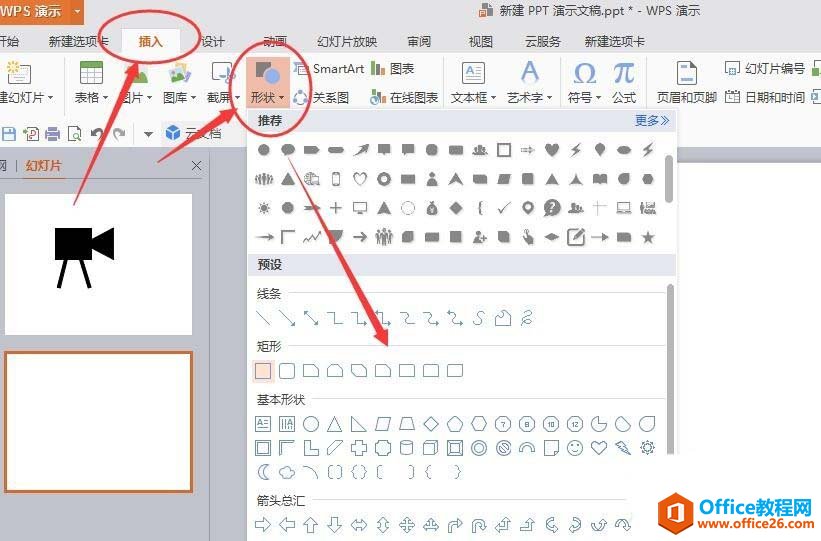Open the 形状 shapes dropdown
821x541 pixels.
point(268,82)
